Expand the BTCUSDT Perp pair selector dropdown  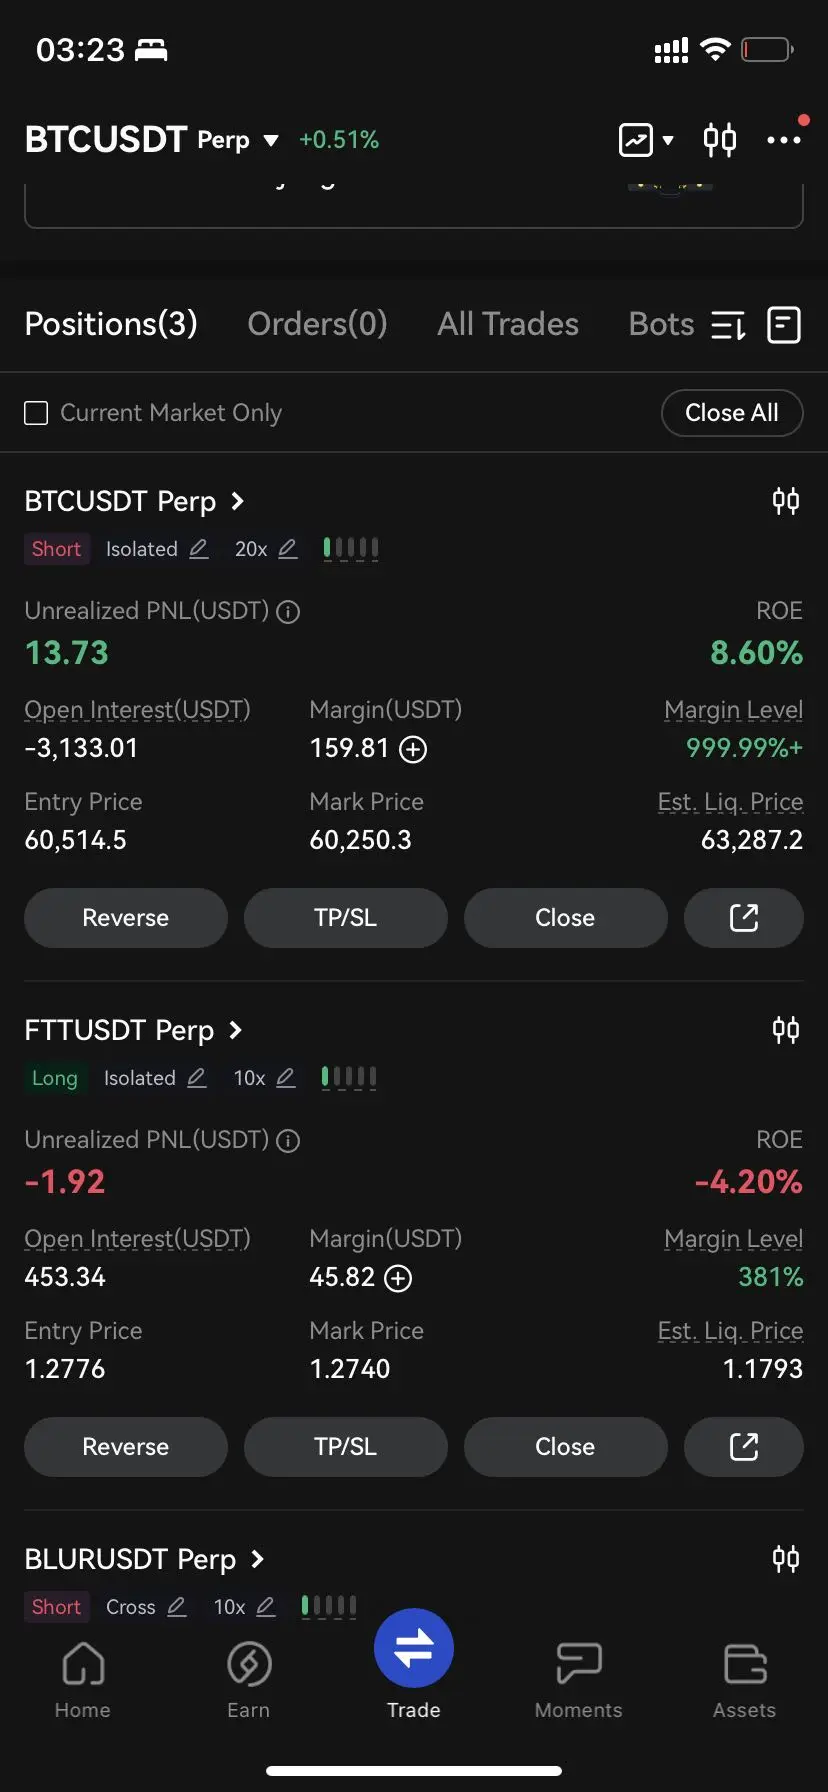271,140
